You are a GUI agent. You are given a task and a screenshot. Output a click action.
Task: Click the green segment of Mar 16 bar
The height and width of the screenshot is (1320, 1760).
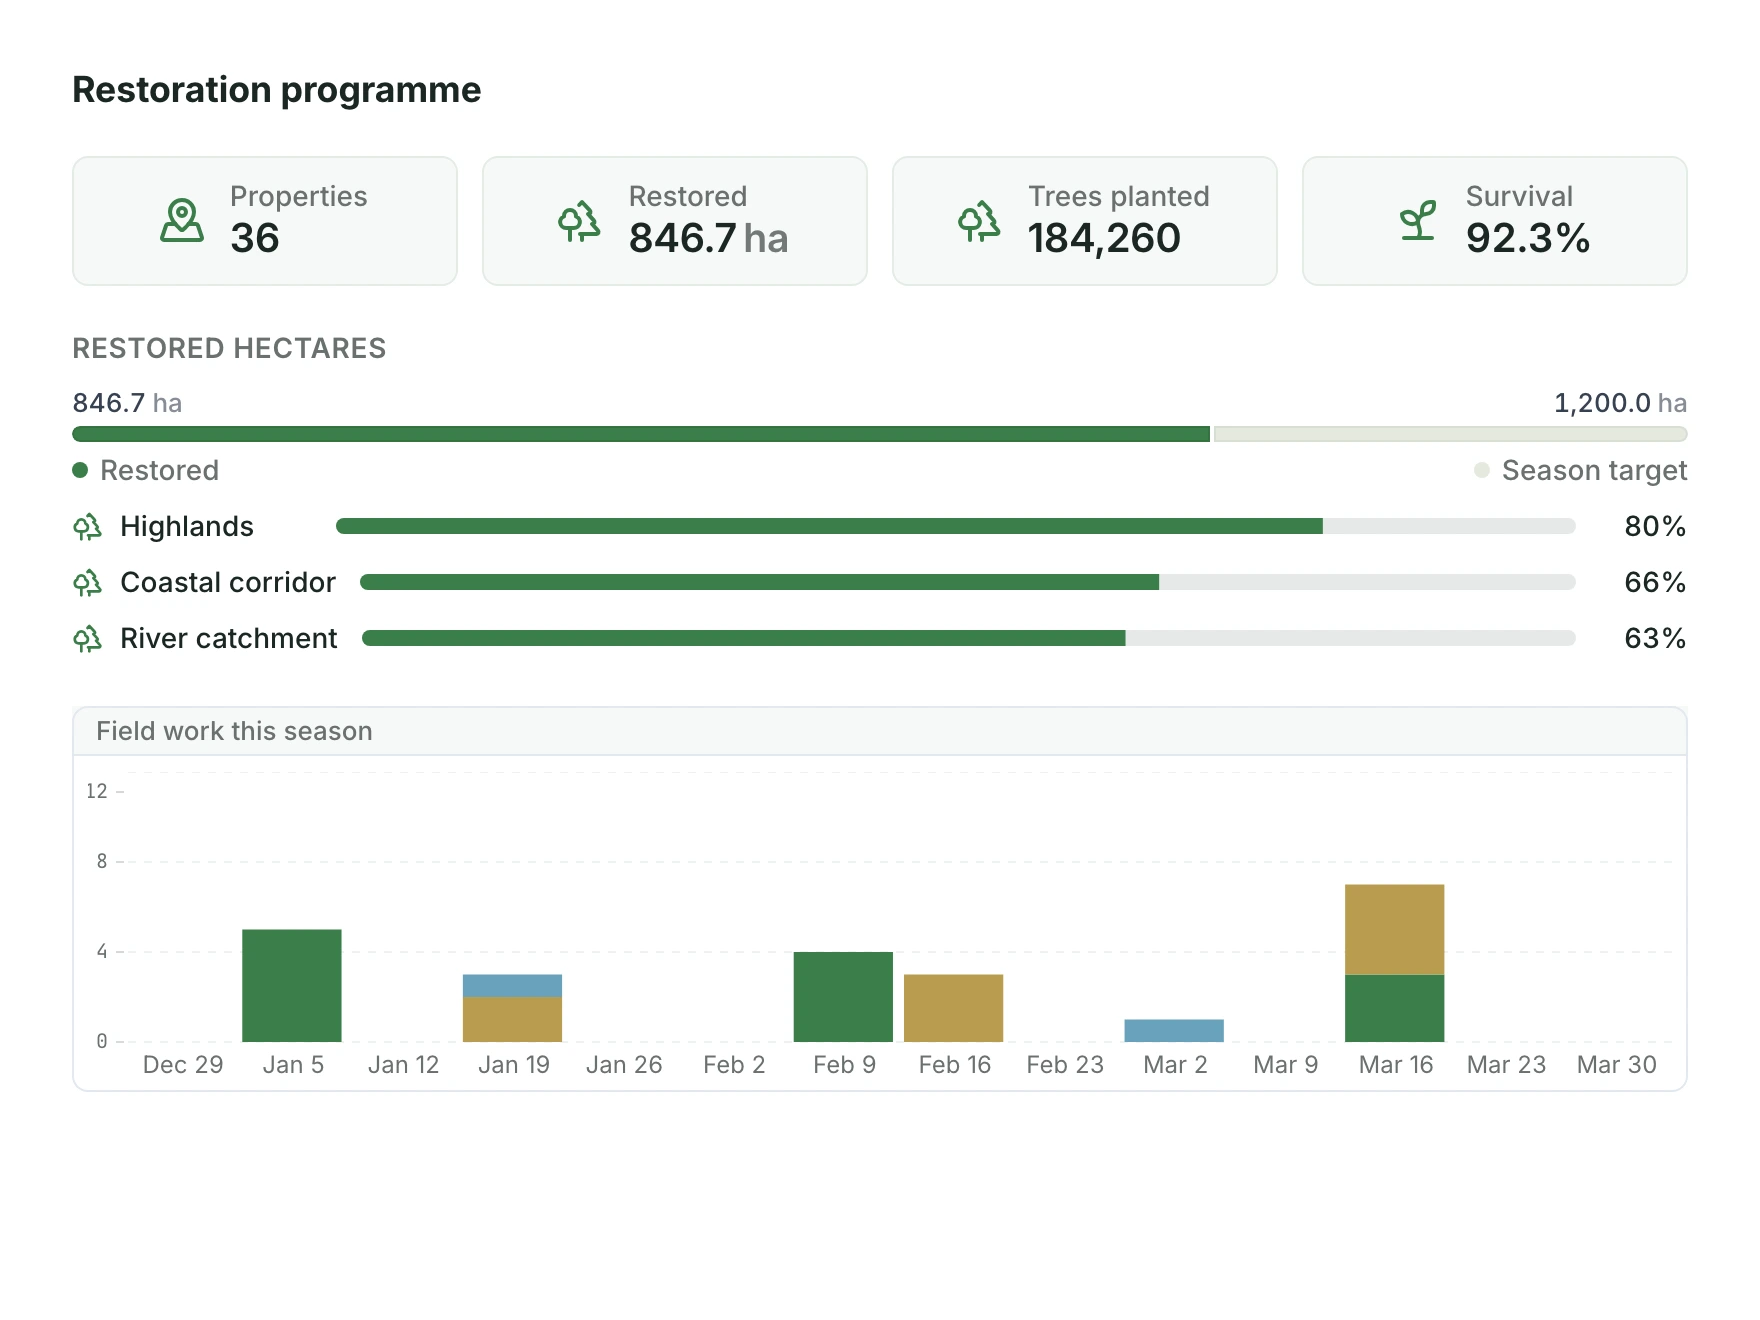tap(1394, 1008)
